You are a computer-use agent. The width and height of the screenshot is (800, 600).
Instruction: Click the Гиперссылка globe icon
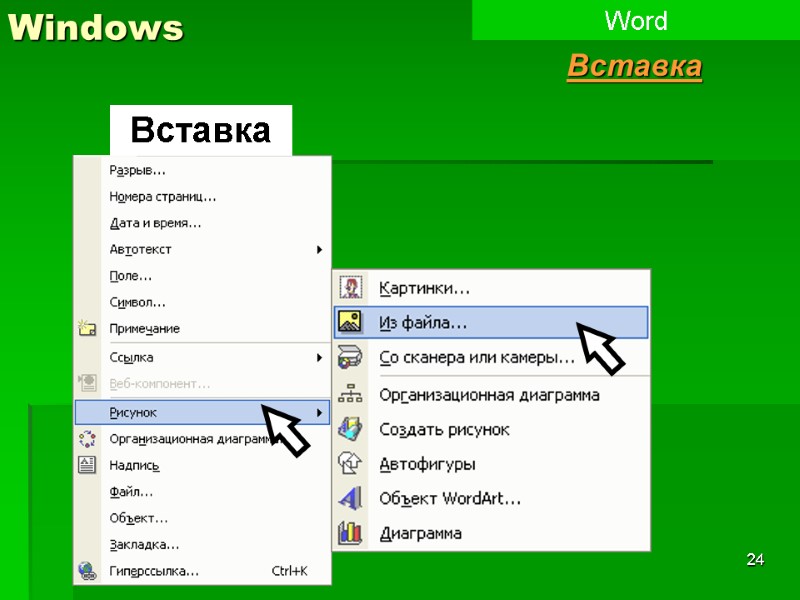[x=87, y=570]
